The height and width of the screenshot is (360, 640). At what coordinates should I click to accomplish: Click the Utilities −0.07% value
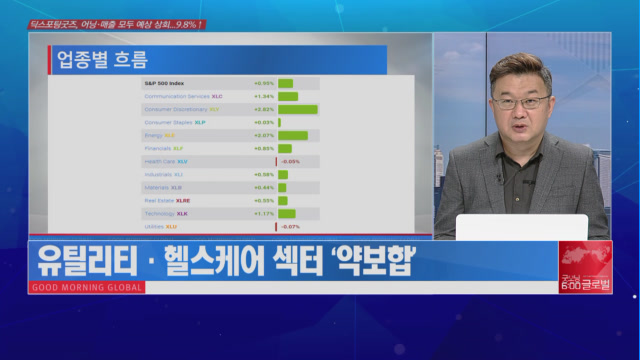(x=291, y=227)
